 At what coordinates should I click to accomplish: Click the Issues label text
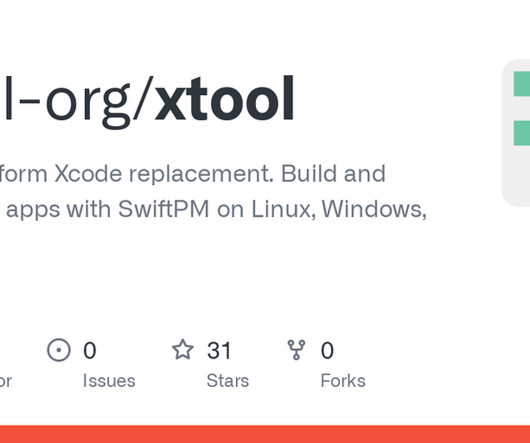pos(109,381)
